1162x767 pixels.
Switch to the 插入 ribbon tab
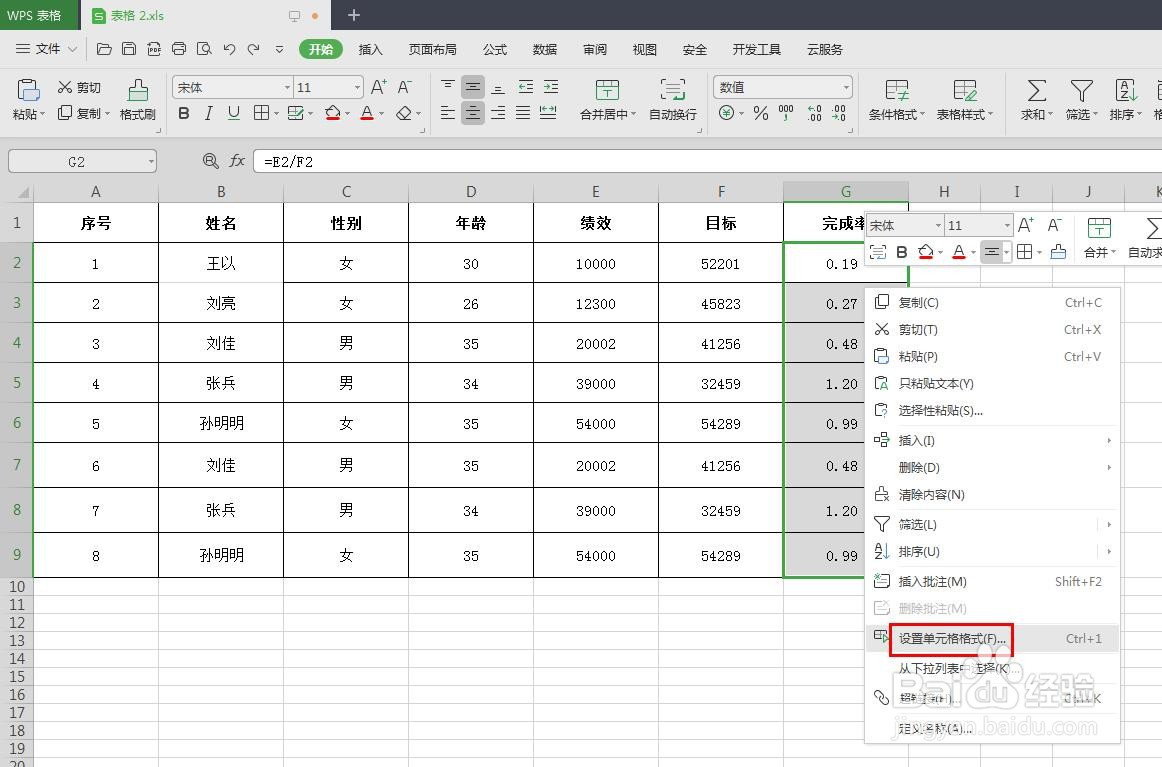[371, 48]
